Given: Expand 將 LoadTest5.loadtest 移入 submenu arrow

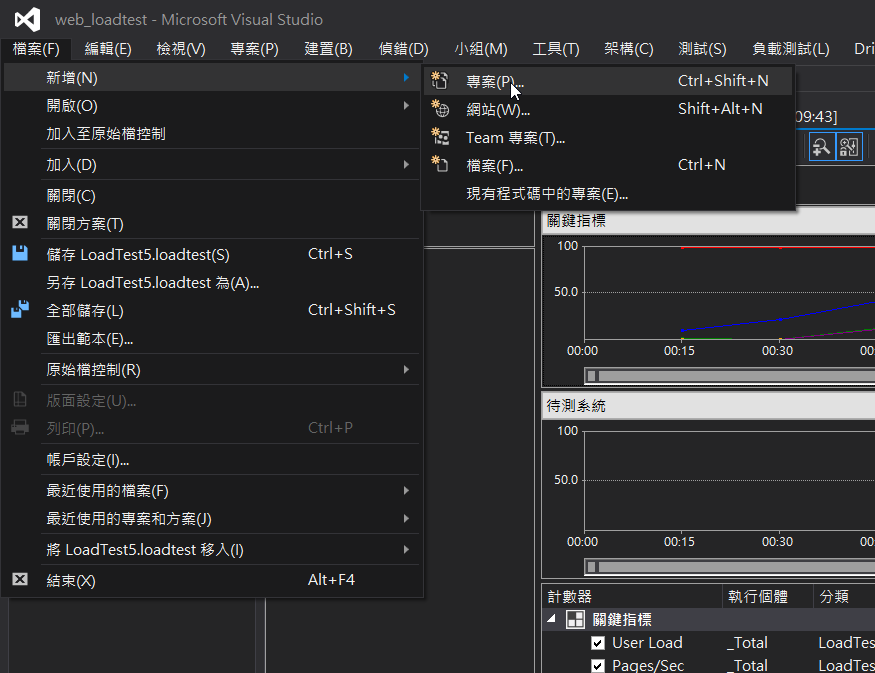Looking at the screenshot, I should (407, 550).
